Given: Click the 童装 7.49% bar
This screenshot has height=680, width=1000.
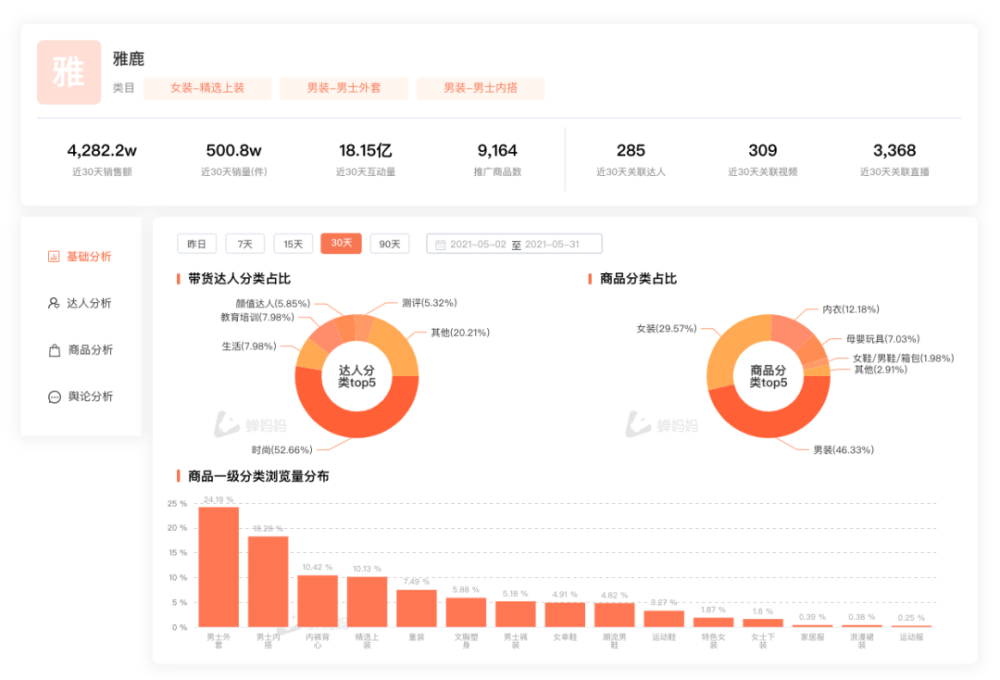Looking at the screenshot, I should click(416, 608).
